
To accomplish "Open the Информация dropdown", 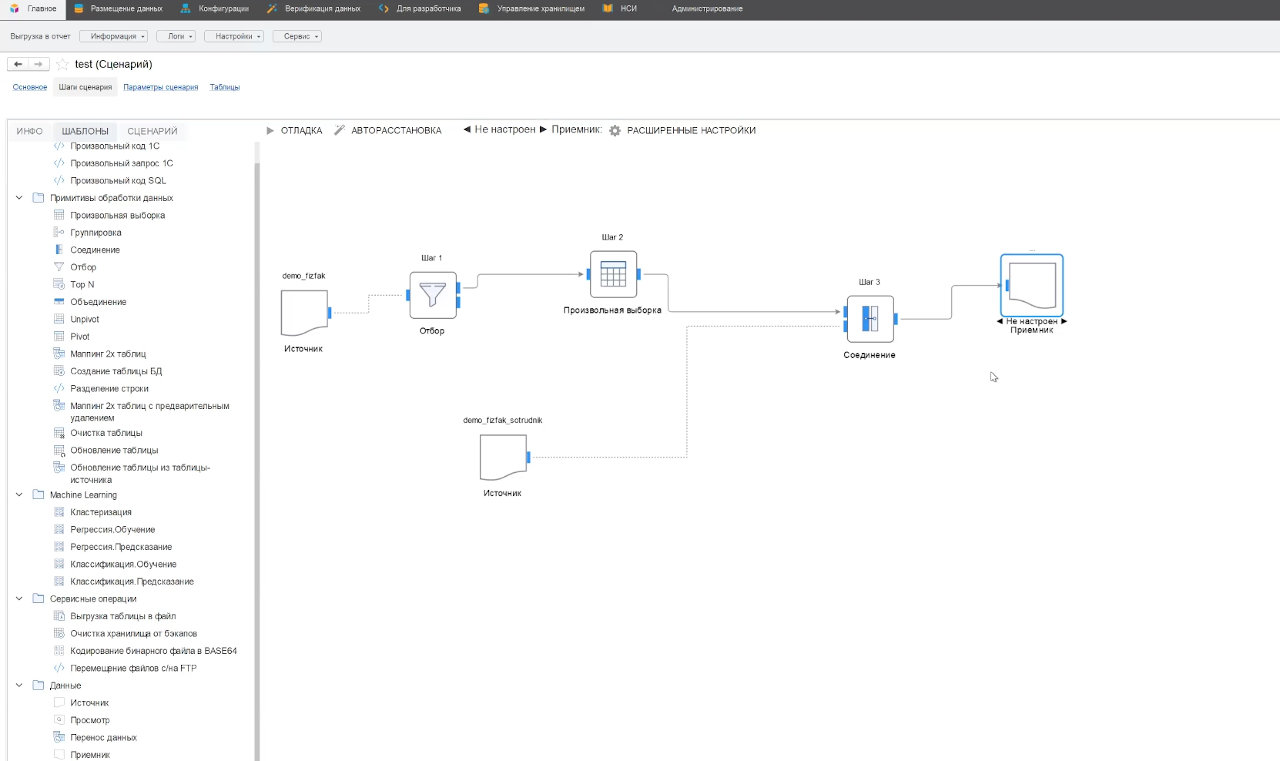I will point(113,36).
